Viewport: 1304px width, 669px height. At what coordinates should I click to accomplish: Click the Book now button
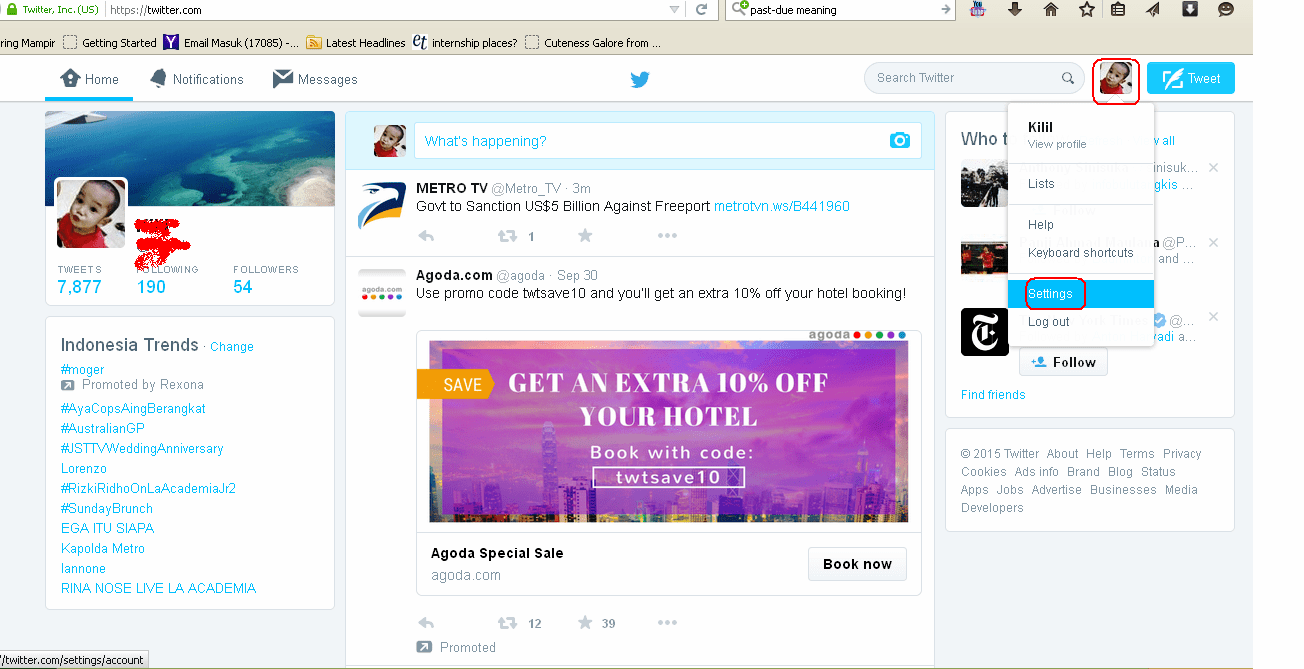tap(857, 564)
